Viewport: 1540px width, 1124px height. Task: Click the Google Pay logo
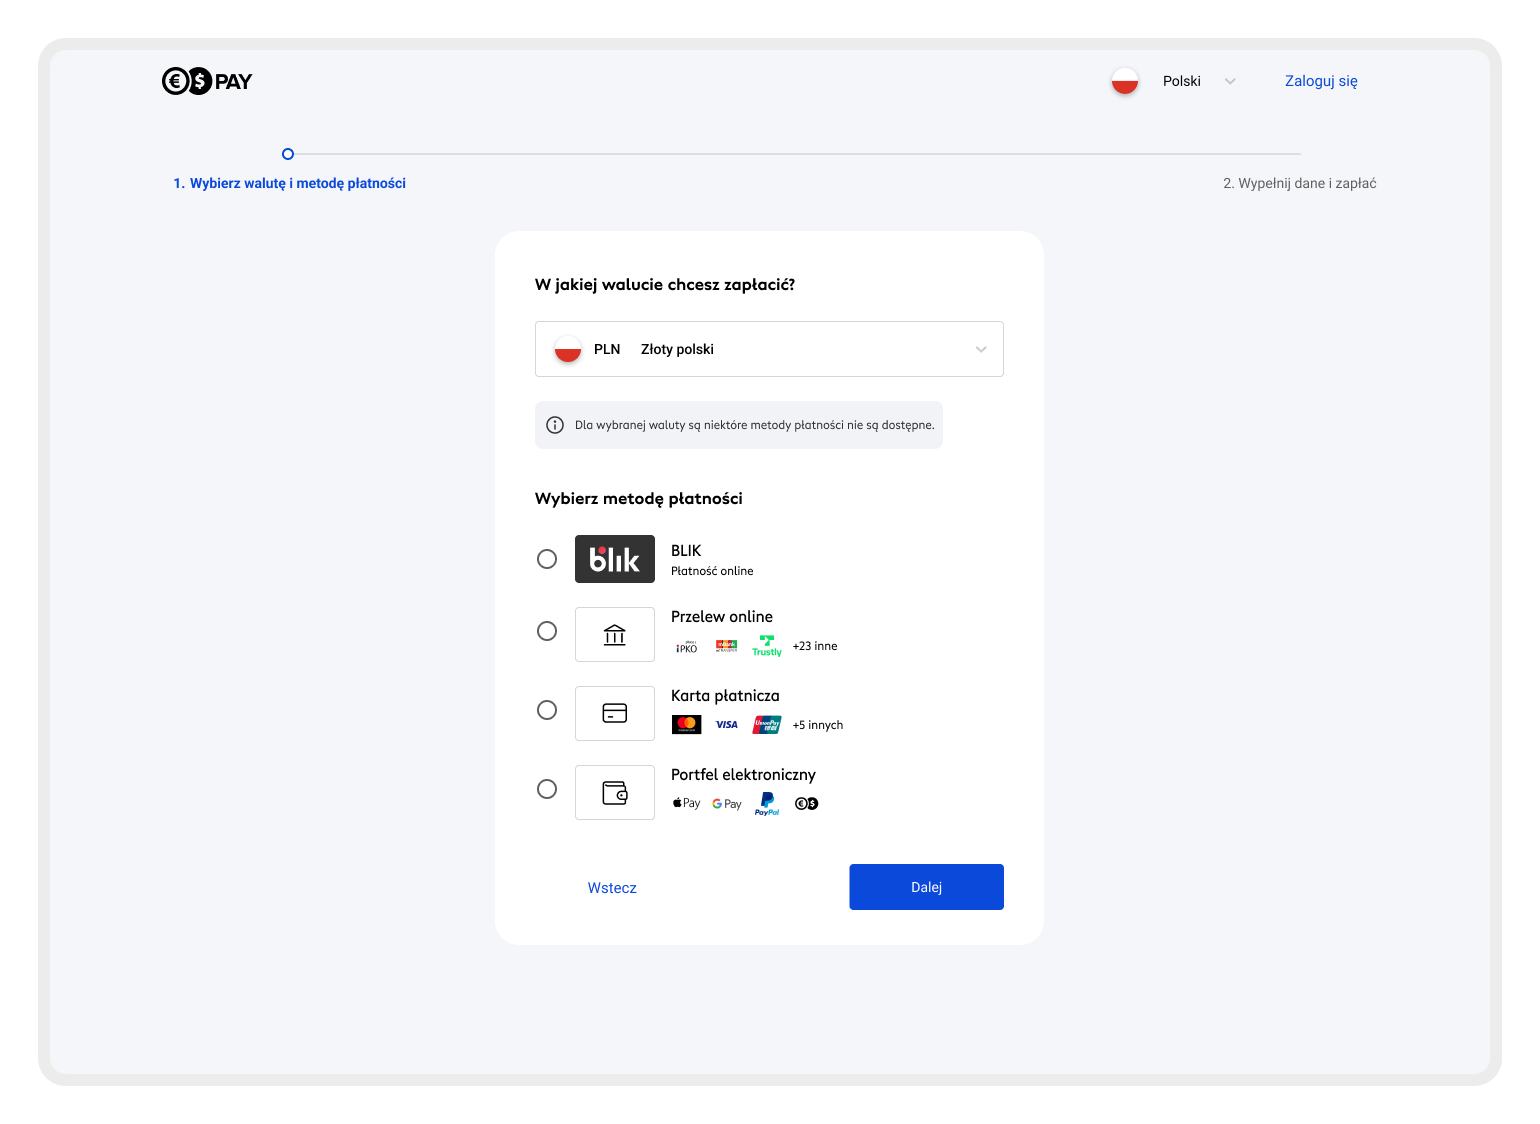[727, 804]
